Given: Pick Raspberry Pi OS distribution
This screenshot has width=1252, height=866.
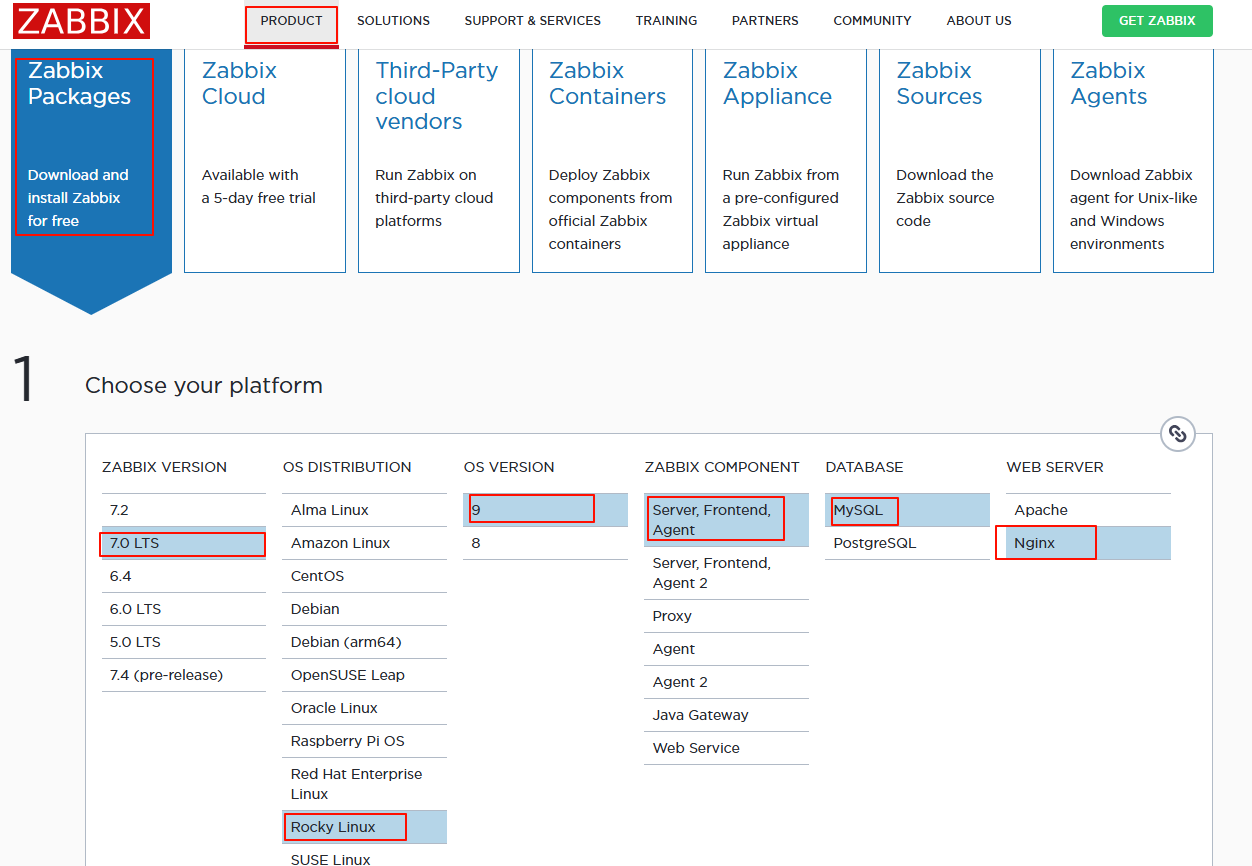Looking at the screenshot, I should click(365, 741).
